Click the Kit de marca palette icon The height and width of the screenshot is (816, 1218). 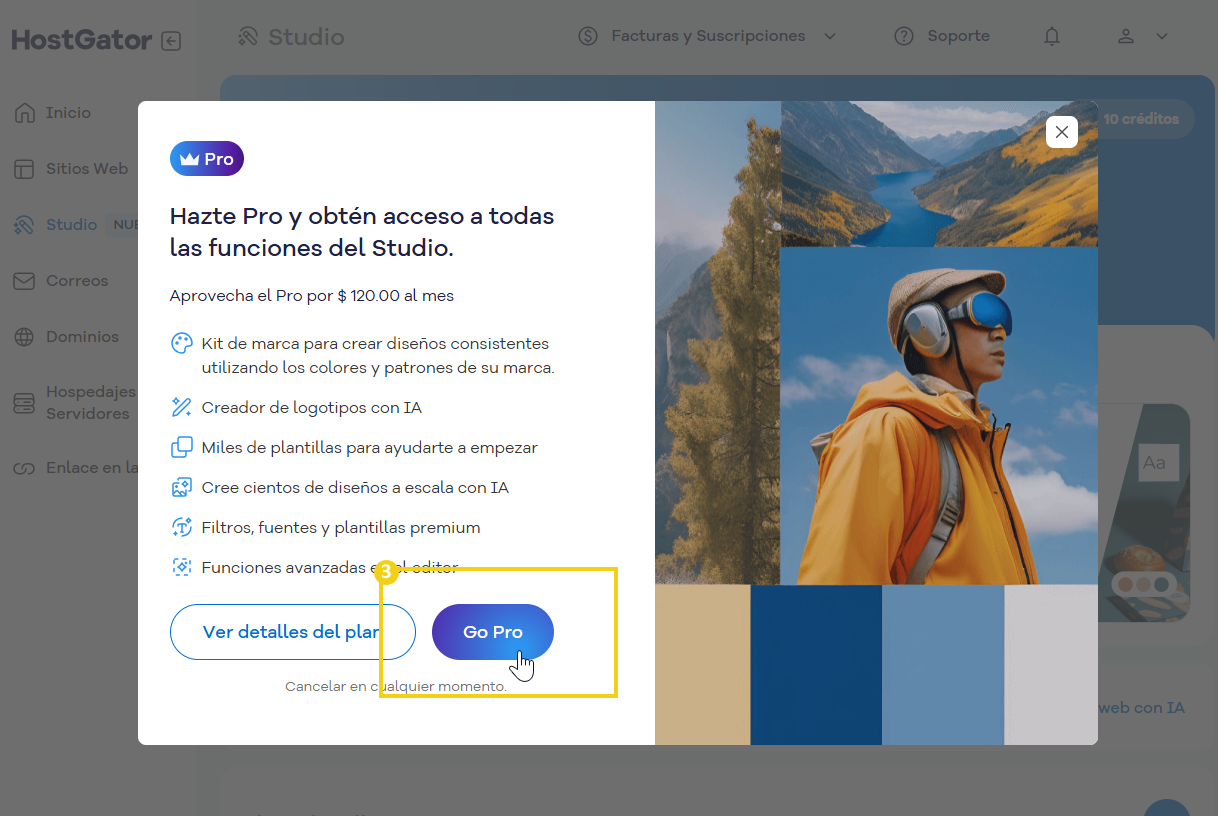(x=182, y=343)
